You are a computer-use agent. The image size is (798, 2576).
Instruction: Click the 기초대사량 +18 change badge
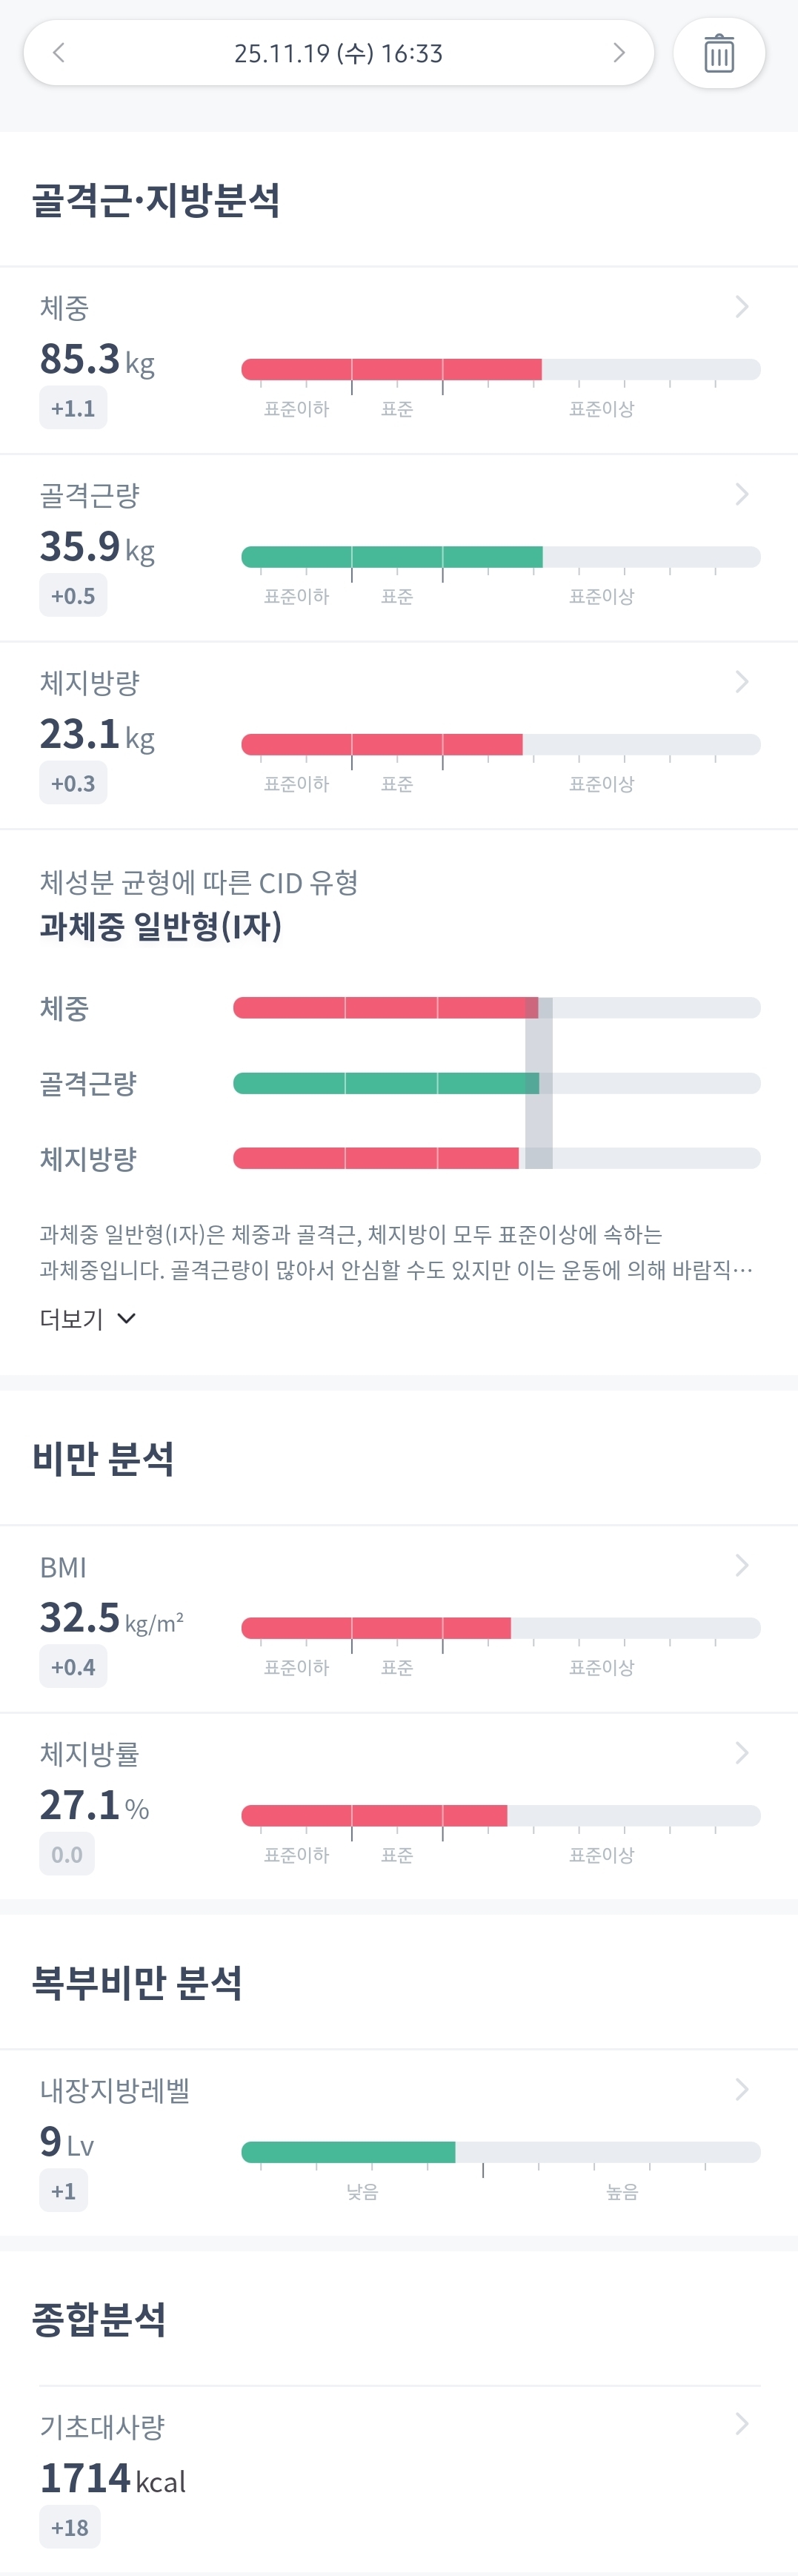(70, 2528)
